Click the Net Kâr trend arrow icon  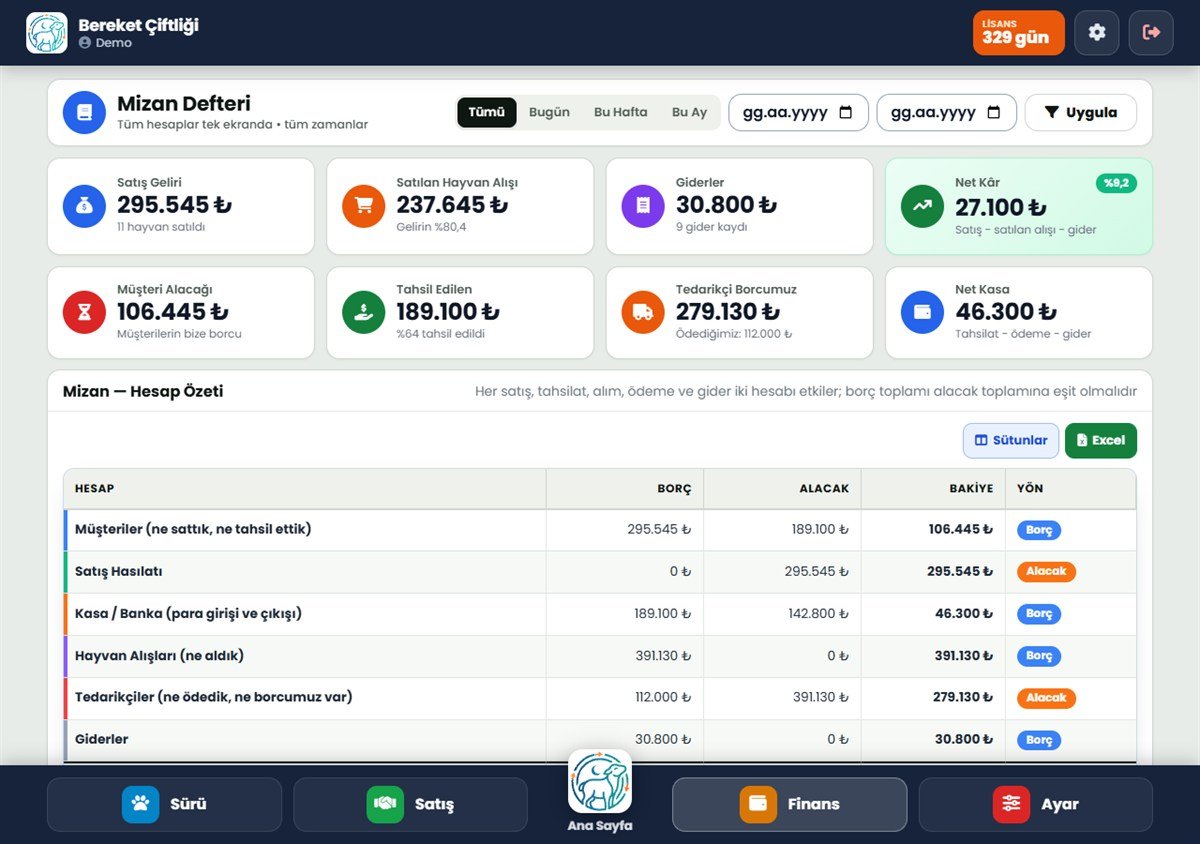coord(922,206)
